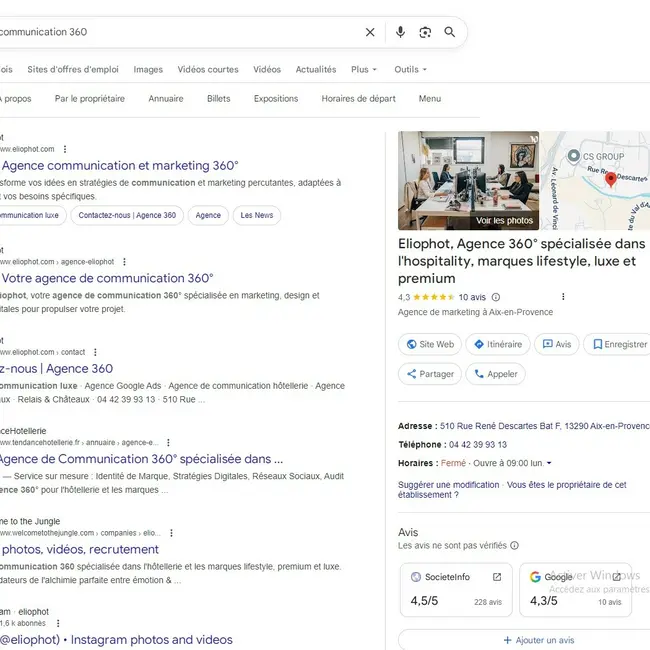Image resolution: width=650 pixels, height=650 pixels.
Task: Start voice search with the microphone icon
Action: point(400,32)
